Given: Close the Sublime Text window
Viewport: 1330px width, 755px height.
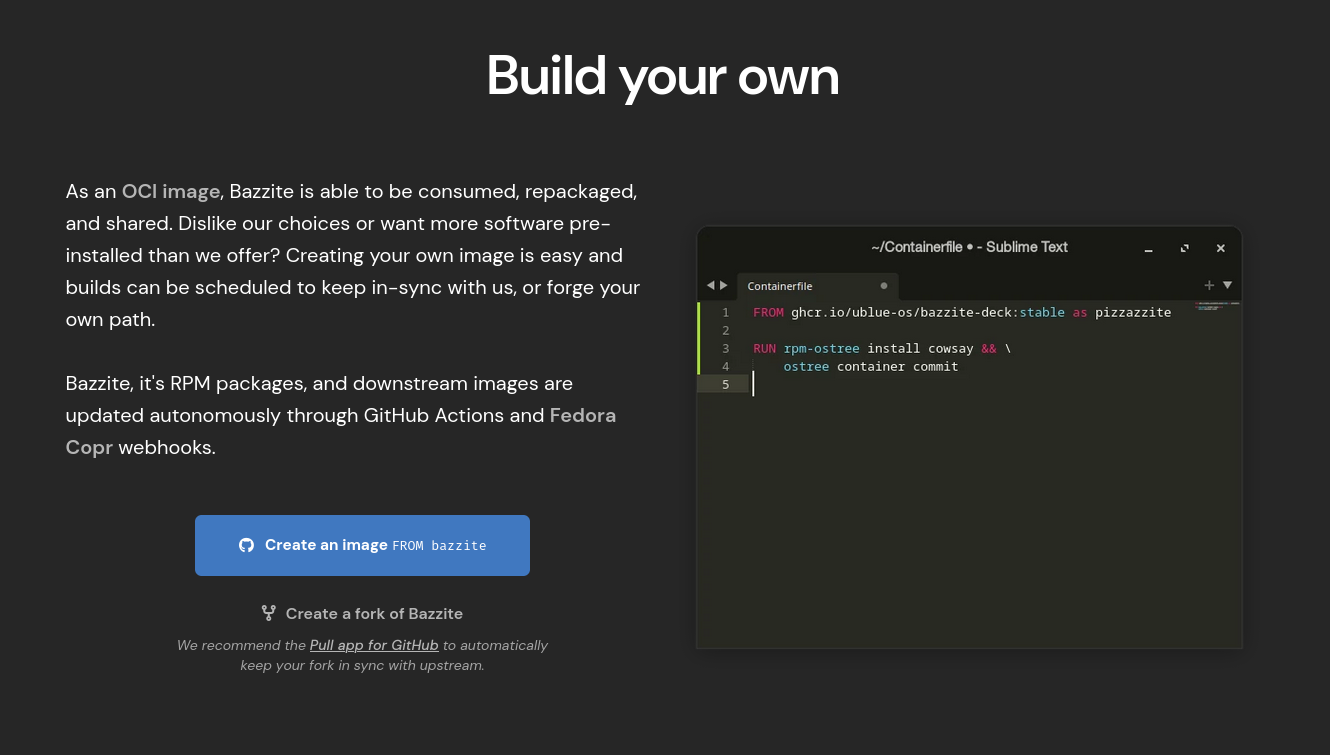Looking at the screenshot, I should (x=1221, y=248).
